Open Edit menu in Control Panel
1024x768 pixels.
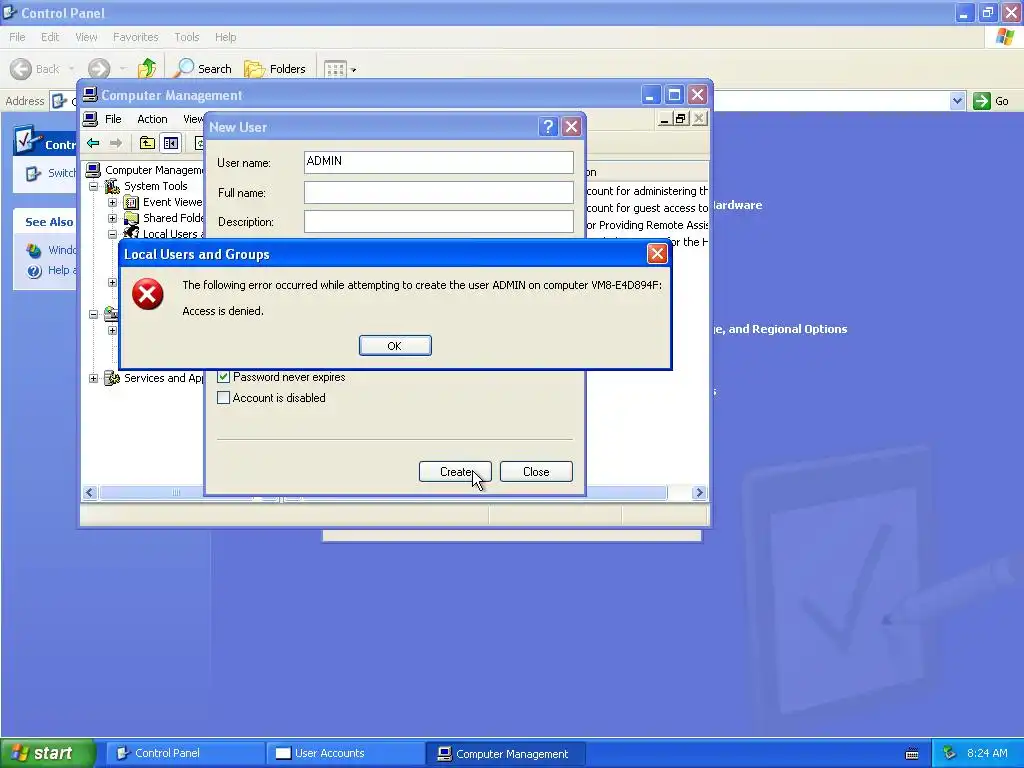pyautogui.click(x=50, y=37)
